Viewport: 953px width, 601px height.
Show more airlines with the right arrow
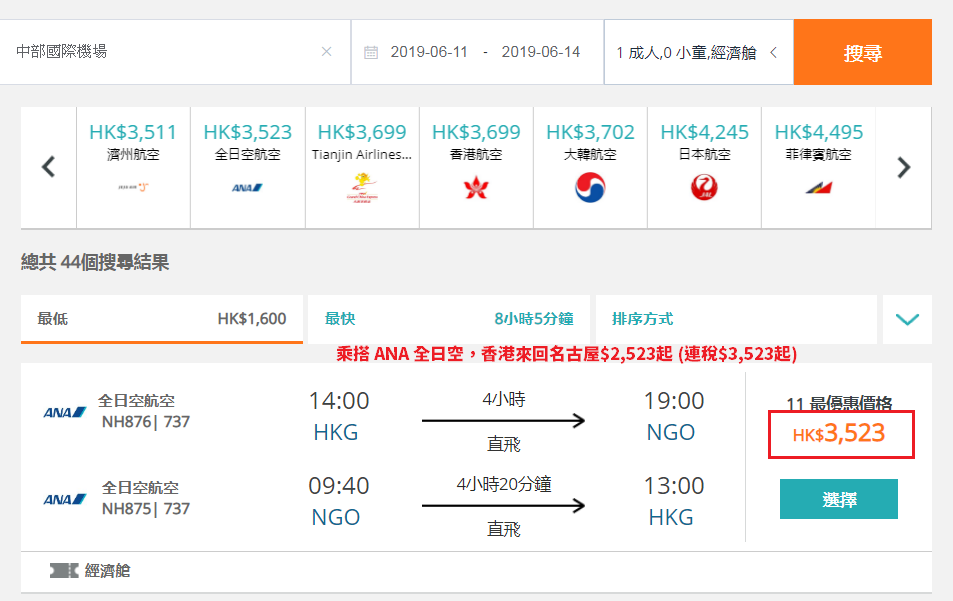pyautogui.click(x=904, y=167)
